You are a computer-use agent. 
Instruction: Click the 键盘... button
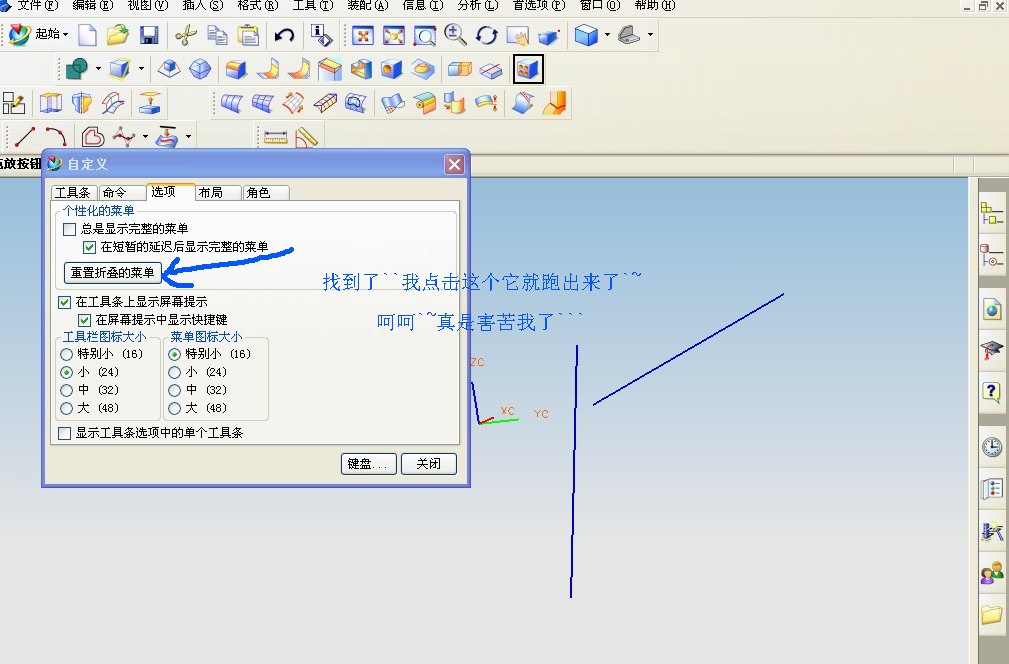coord(368,464)
